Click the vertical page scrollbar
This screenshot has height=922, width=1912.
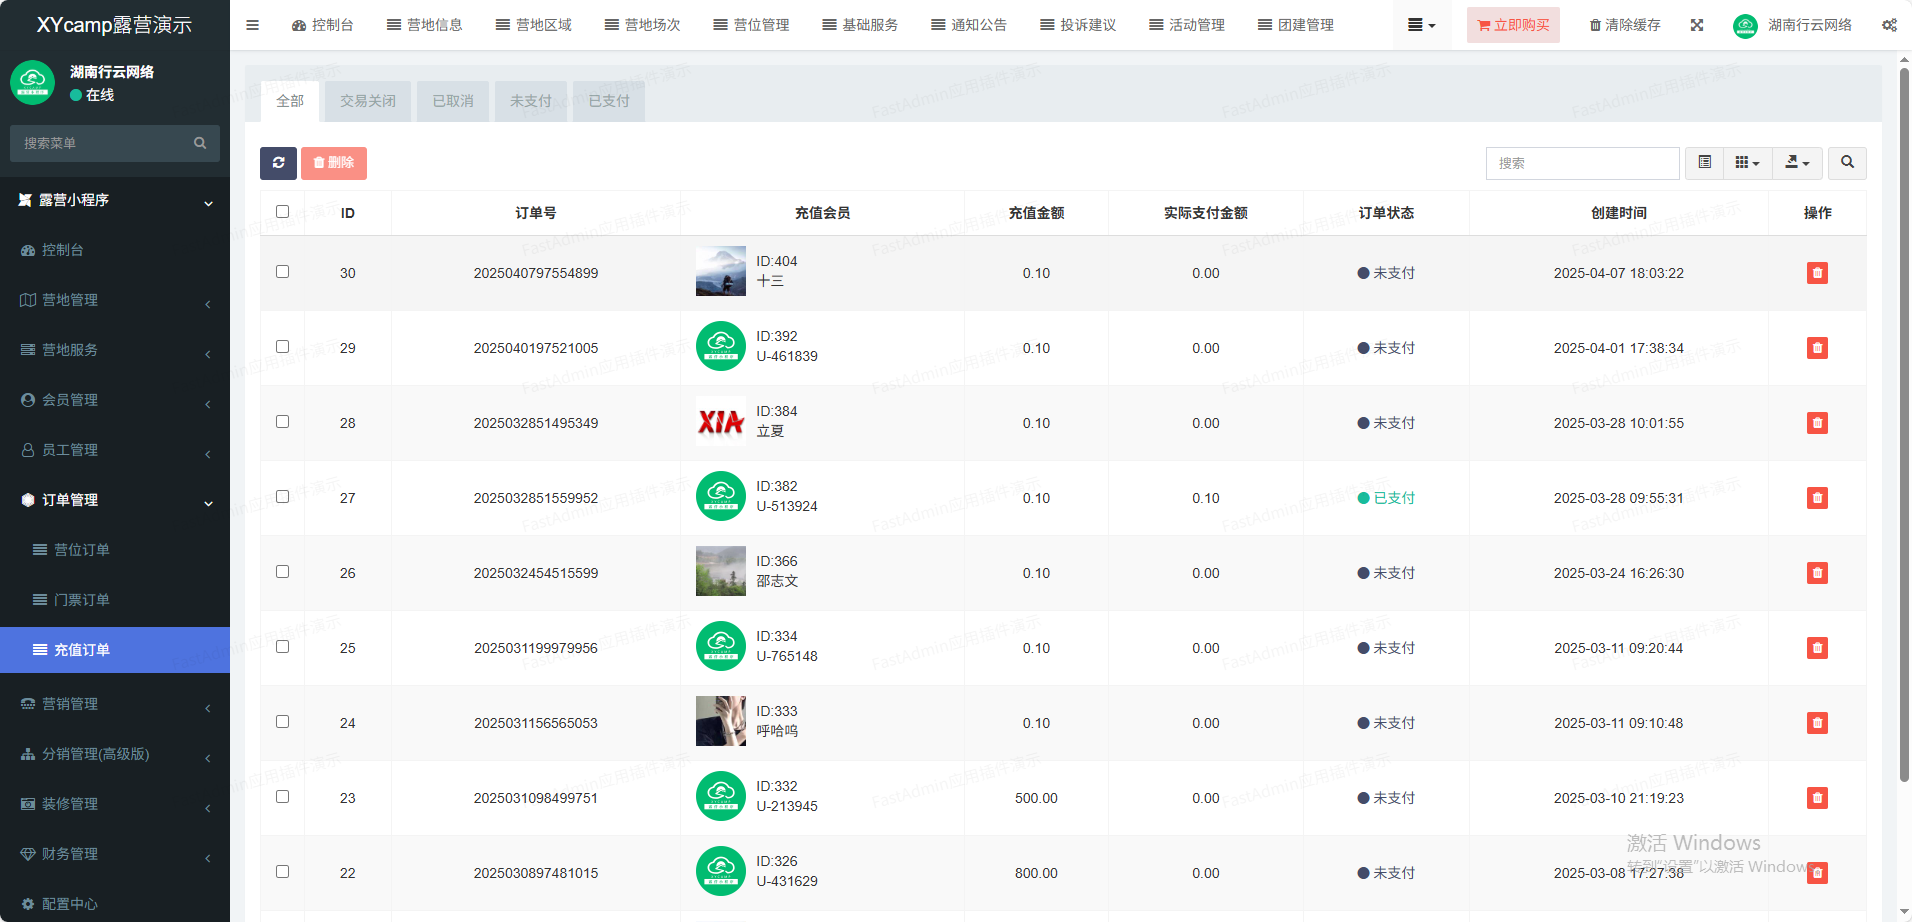pos(1904,420)
